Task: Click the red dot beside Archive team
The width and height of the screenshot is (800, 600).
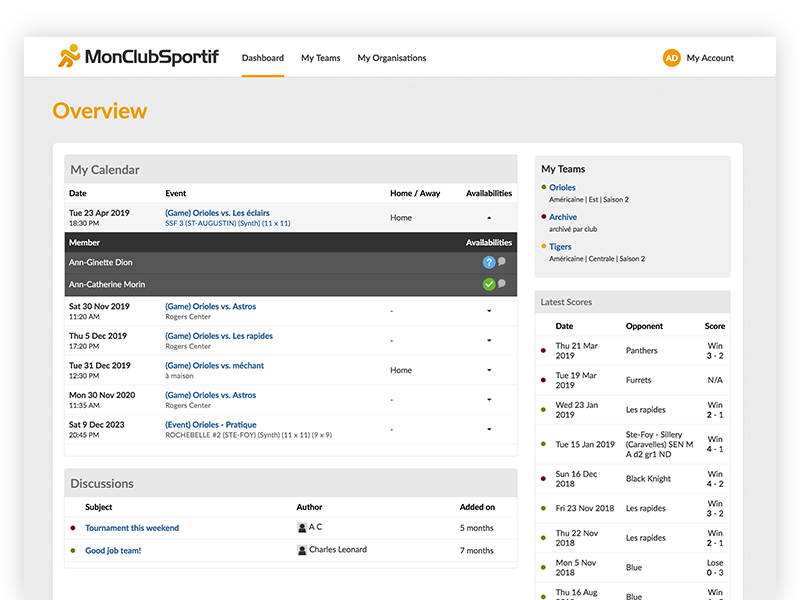Action: point(544,216)
